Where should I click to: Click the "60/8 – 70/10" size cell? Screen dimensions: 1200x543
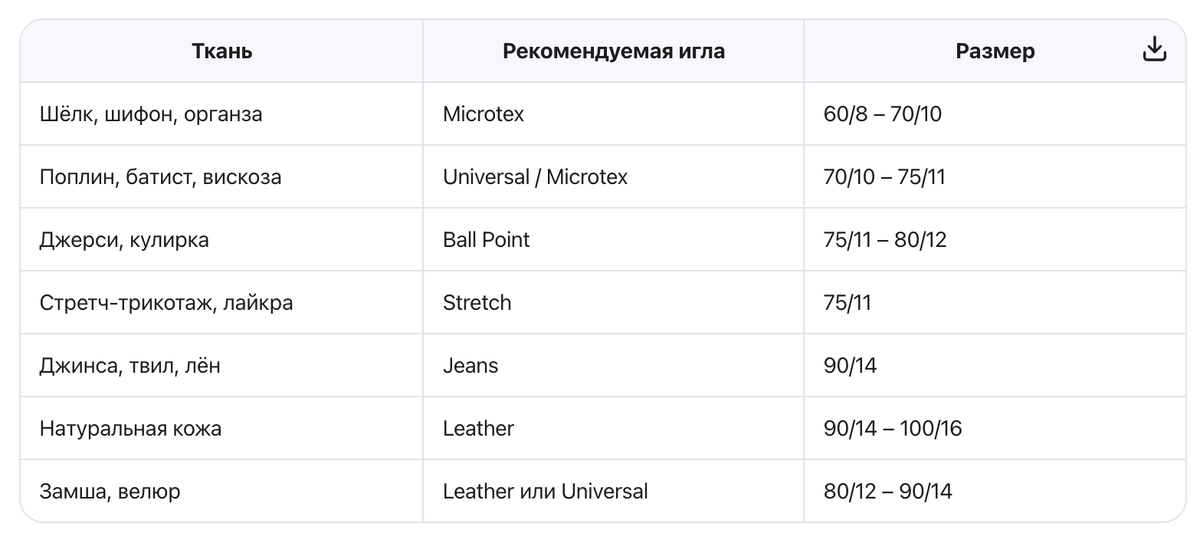[x=882, y=114]
